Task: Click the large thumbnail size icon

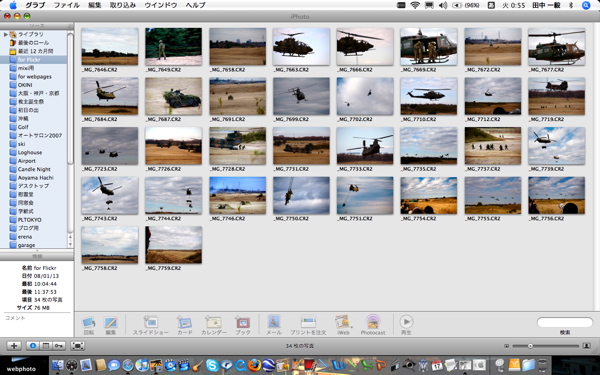Action: [x=587, y=346]
